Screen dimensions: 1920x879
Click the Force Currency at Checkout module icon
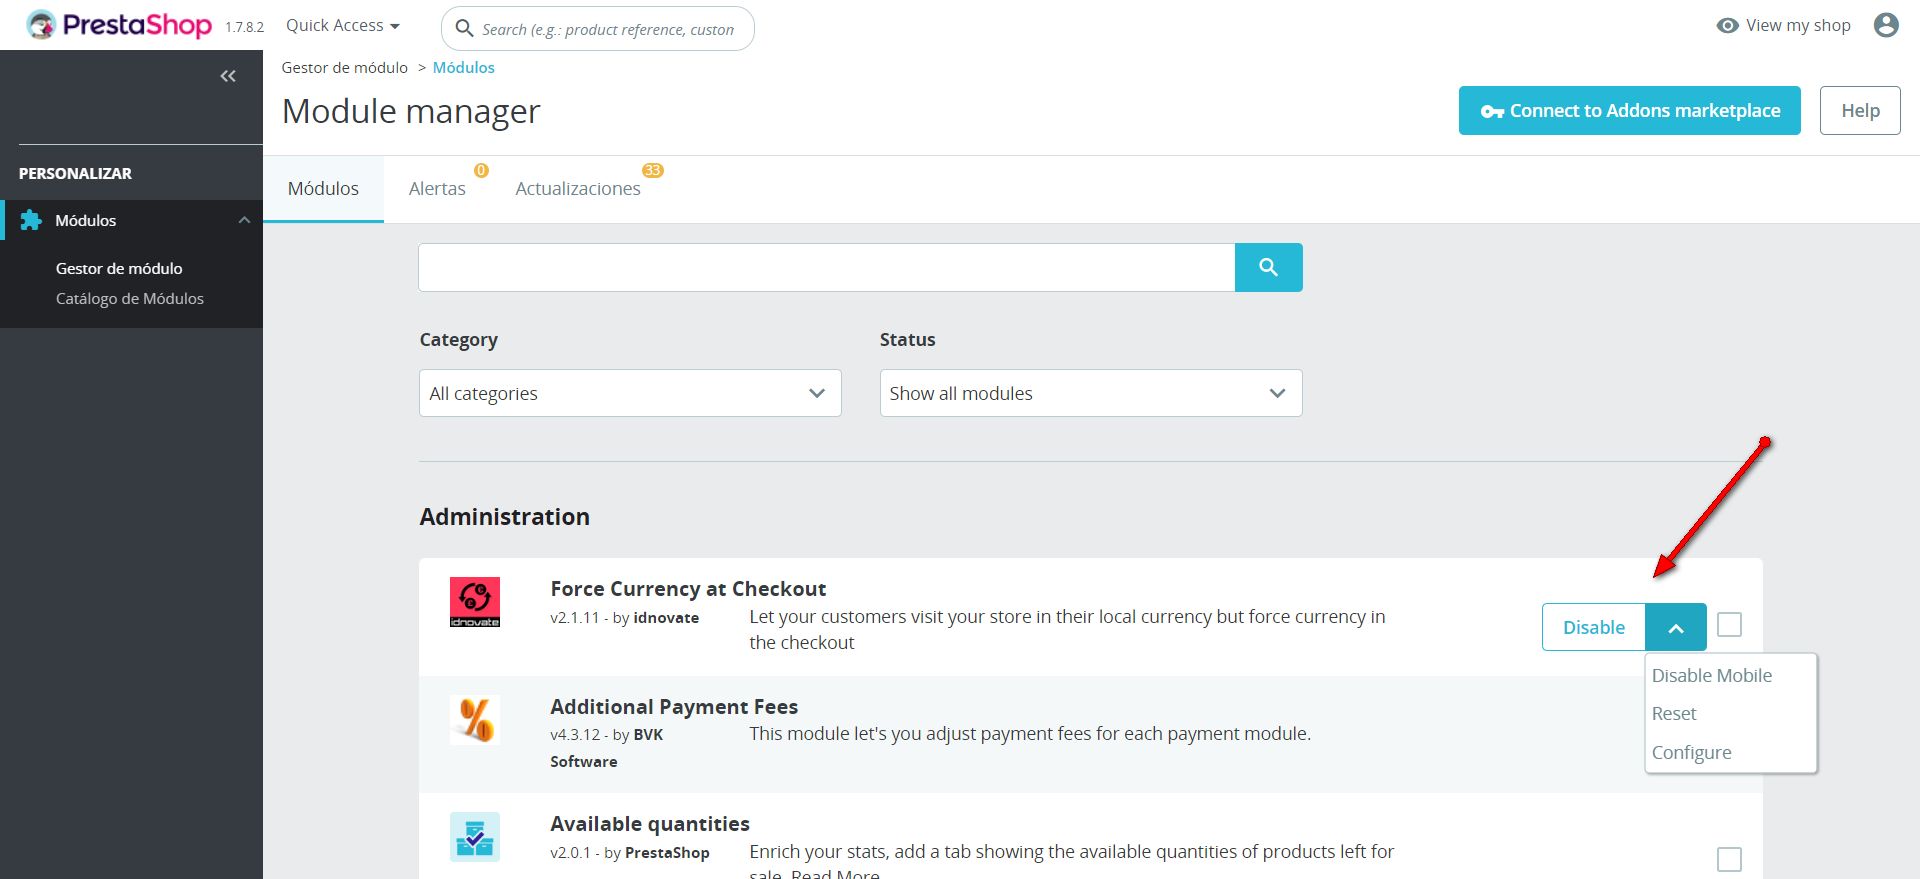coord(475,602)
